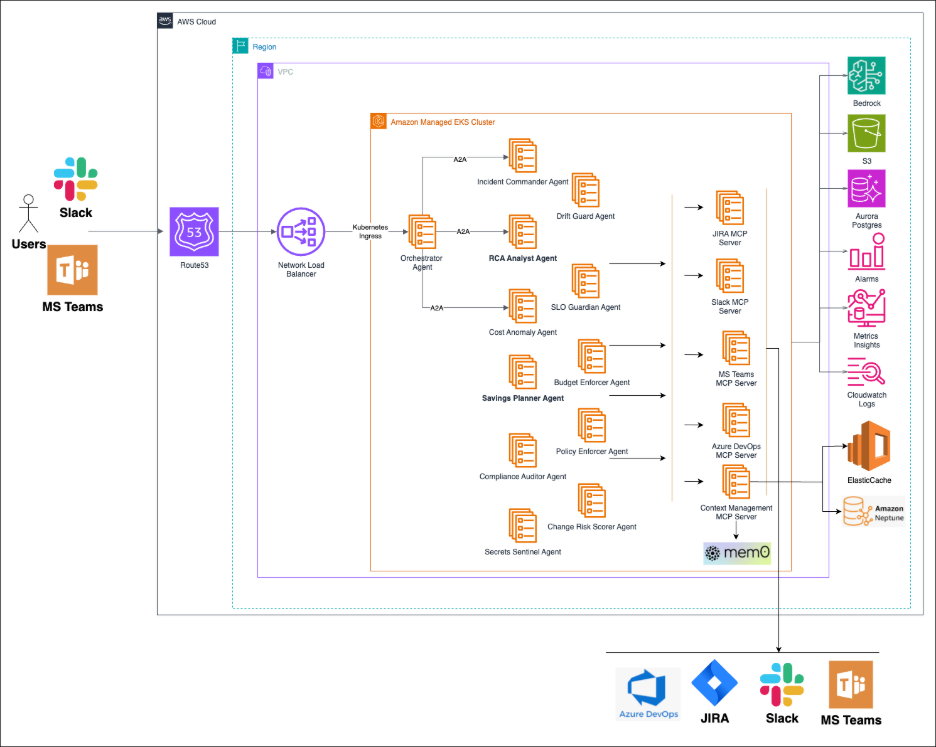Click the Orchestrator Agent icon
Viewport: 936px width, 747px height.
pyautogui.click(x=421, y=232)
